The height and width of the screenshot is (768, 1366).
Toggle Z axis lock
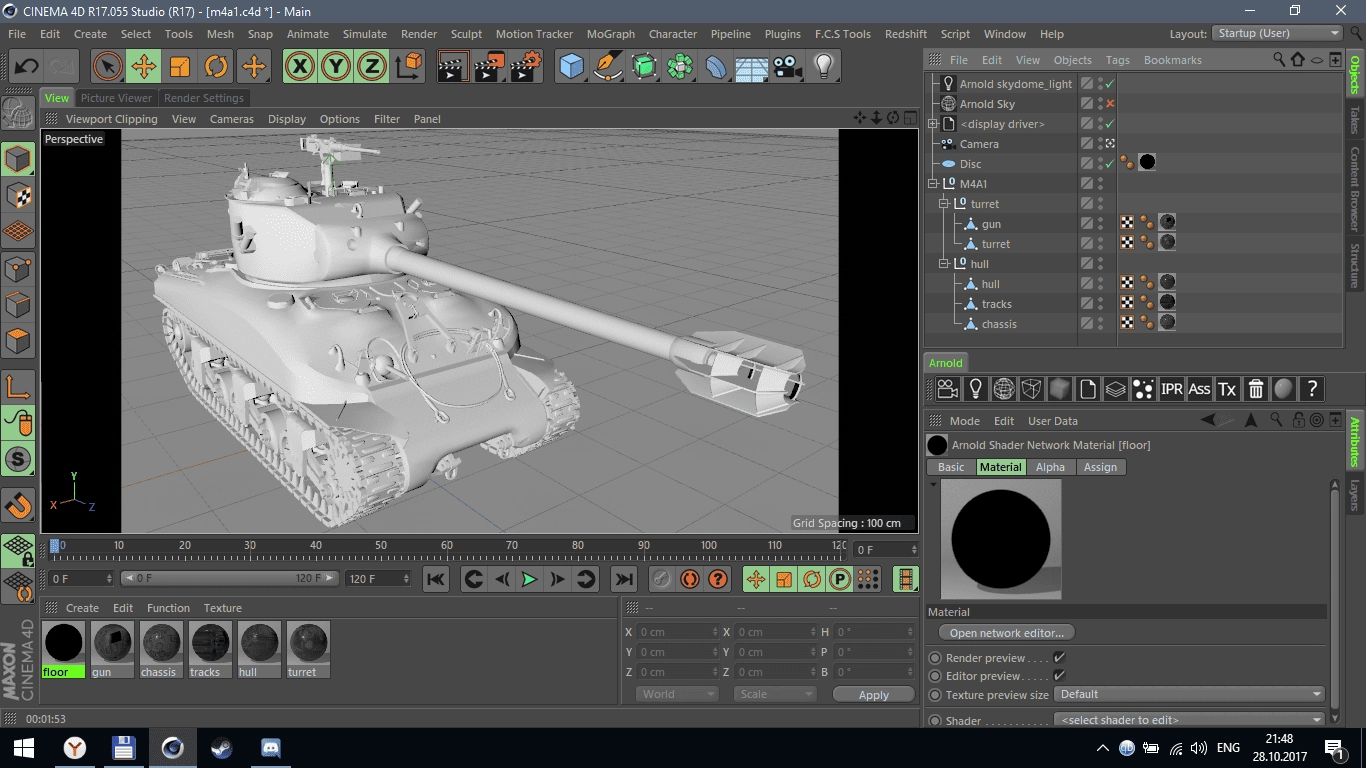[372, 67]
